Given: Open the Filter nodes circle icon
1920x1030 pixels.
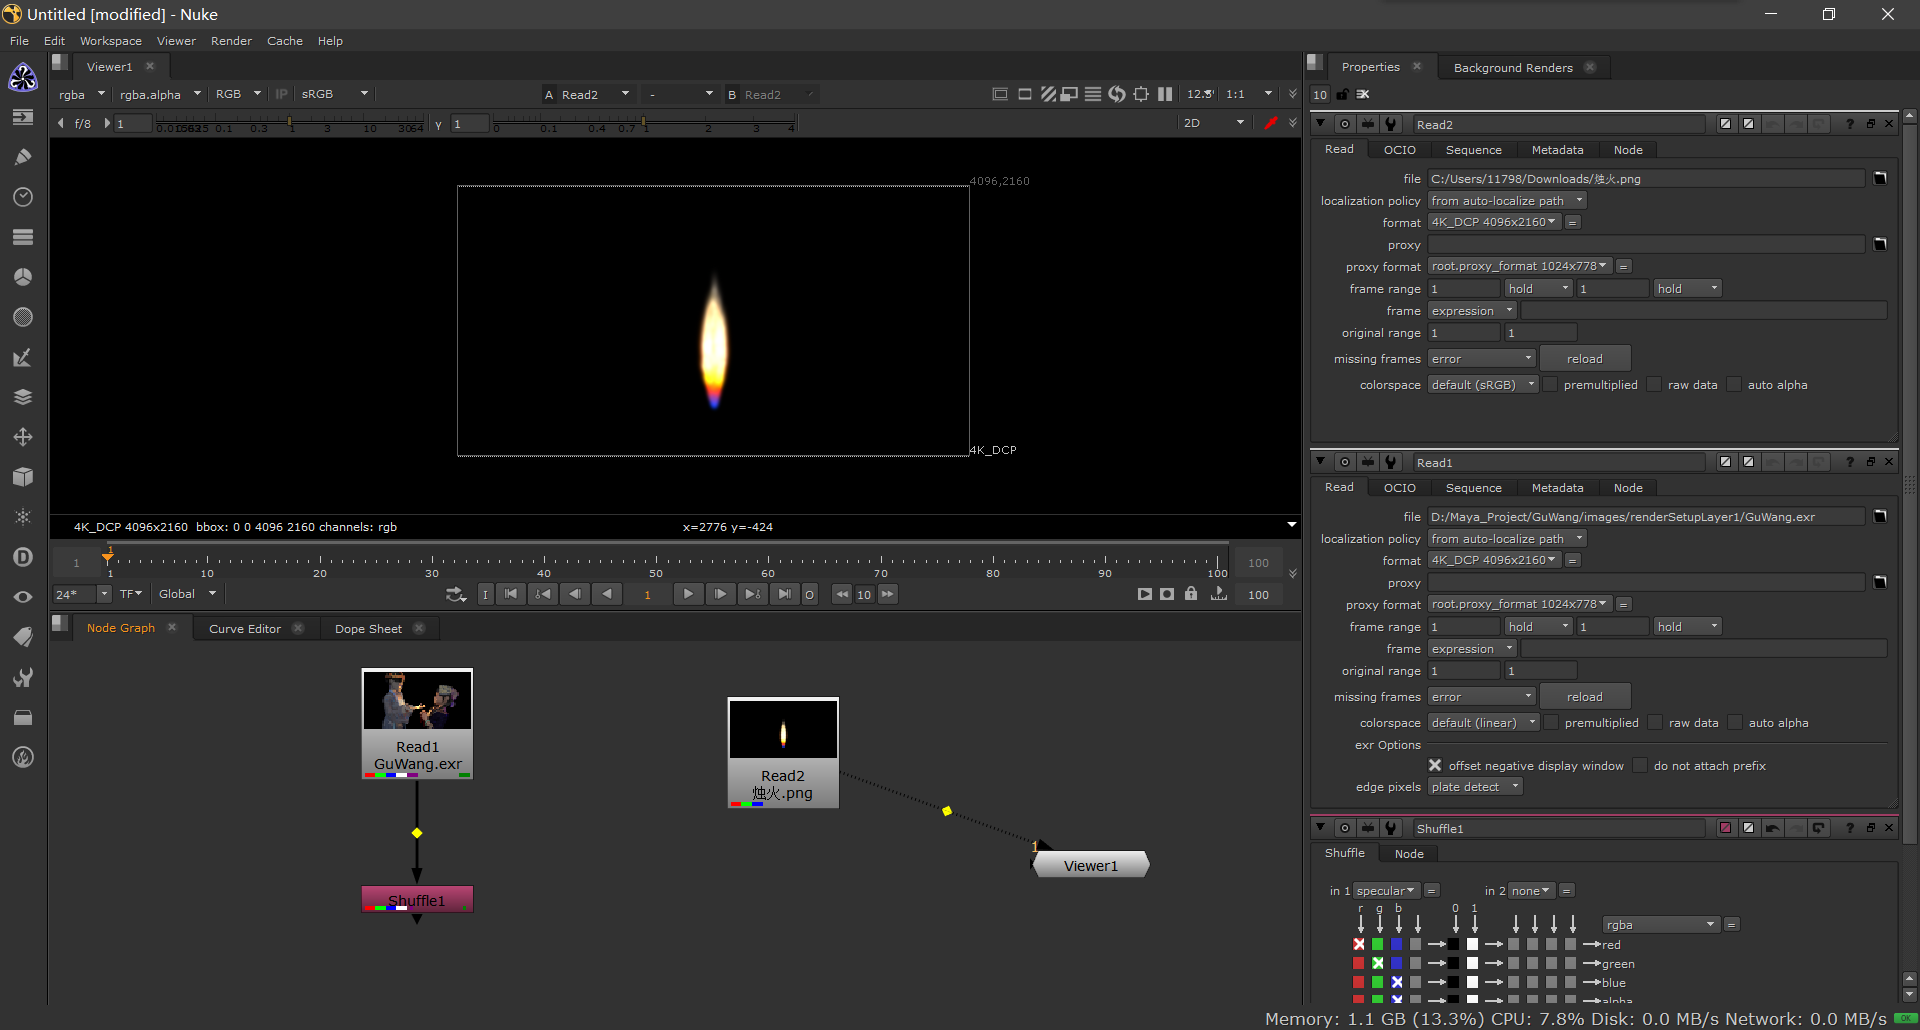Looking at the screenshot, I should [22, 317].
